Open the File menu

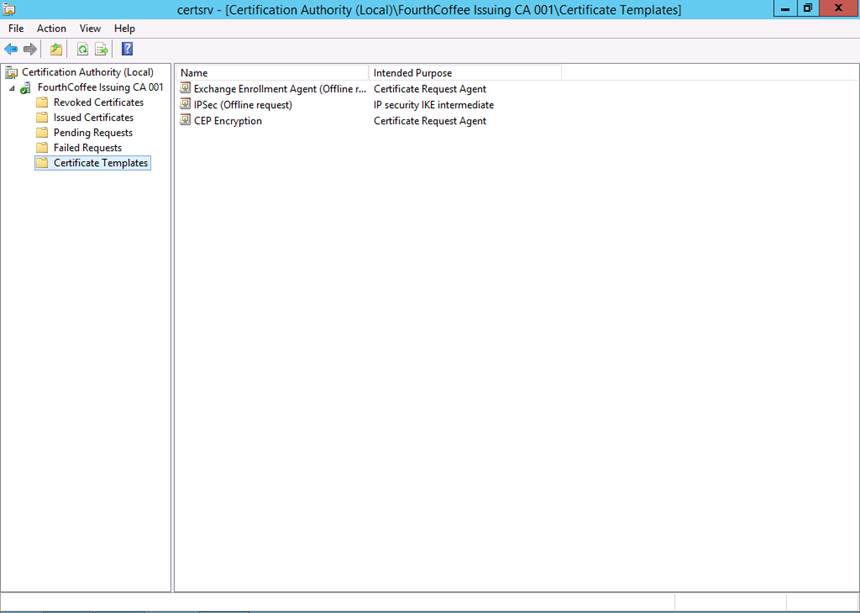(x=16, y=29)
